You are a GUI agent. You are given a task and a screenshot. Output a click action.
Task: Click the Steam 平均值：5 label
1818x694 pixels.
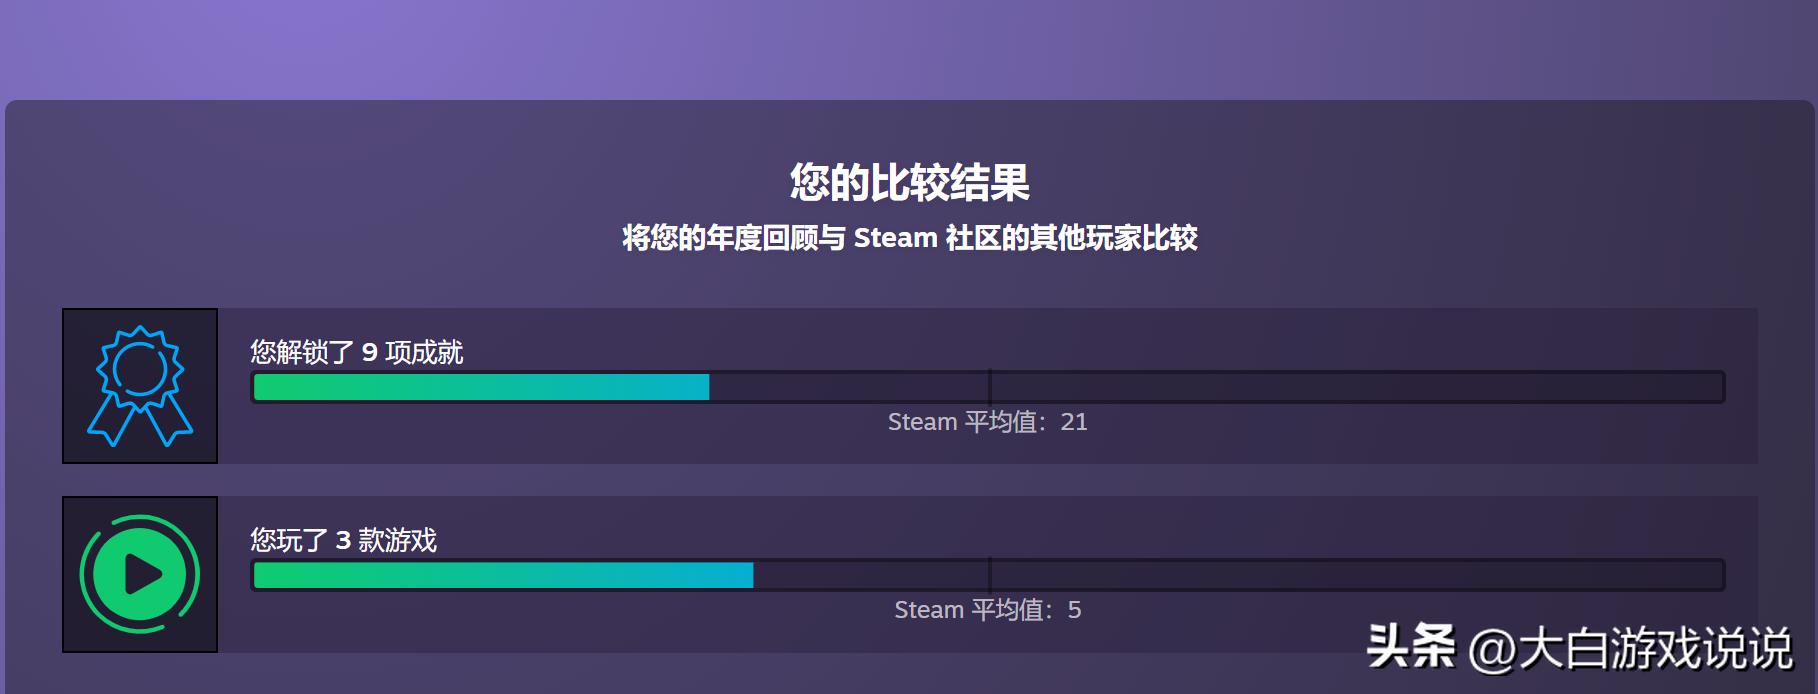click(x=987, y=610)
